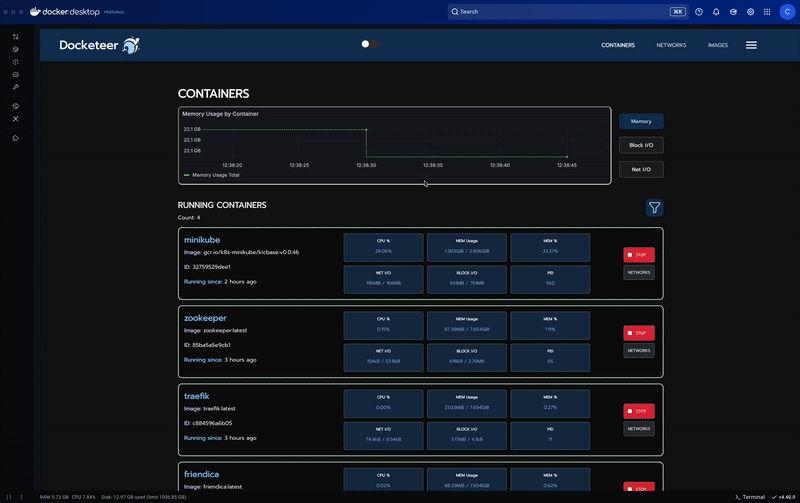Click the Docketeer whale logo
Viewport: 800px width, 503px height.
131,45
